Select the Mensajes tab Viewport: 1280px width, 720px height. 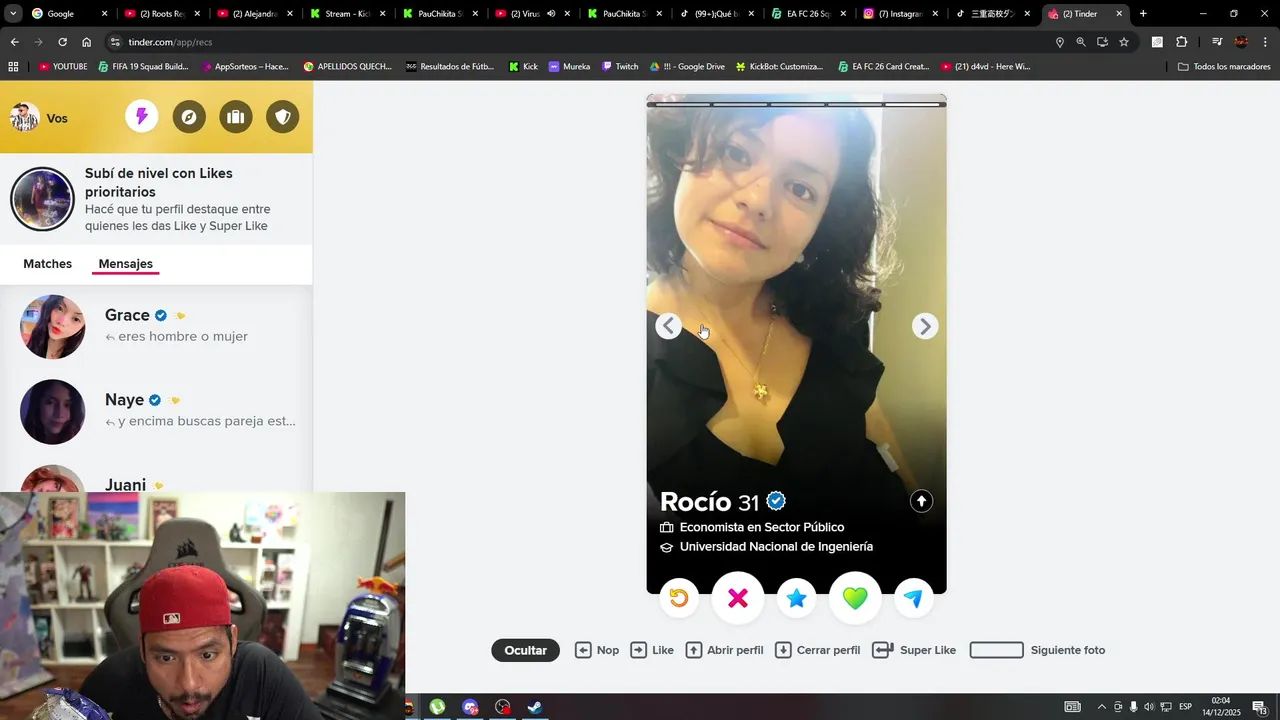[126, 264]
